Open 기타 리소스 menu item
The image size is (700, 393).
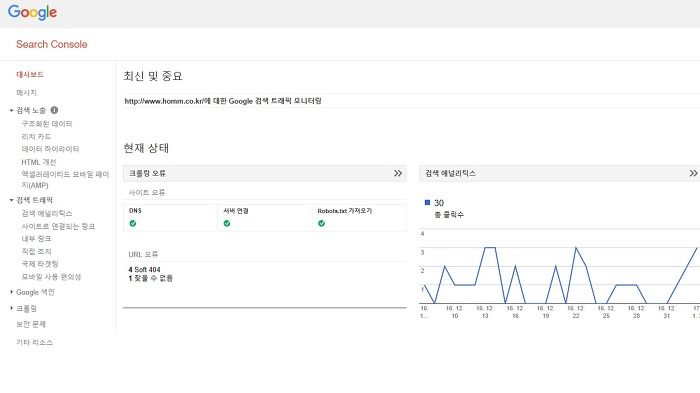click(x=34, y=343)
